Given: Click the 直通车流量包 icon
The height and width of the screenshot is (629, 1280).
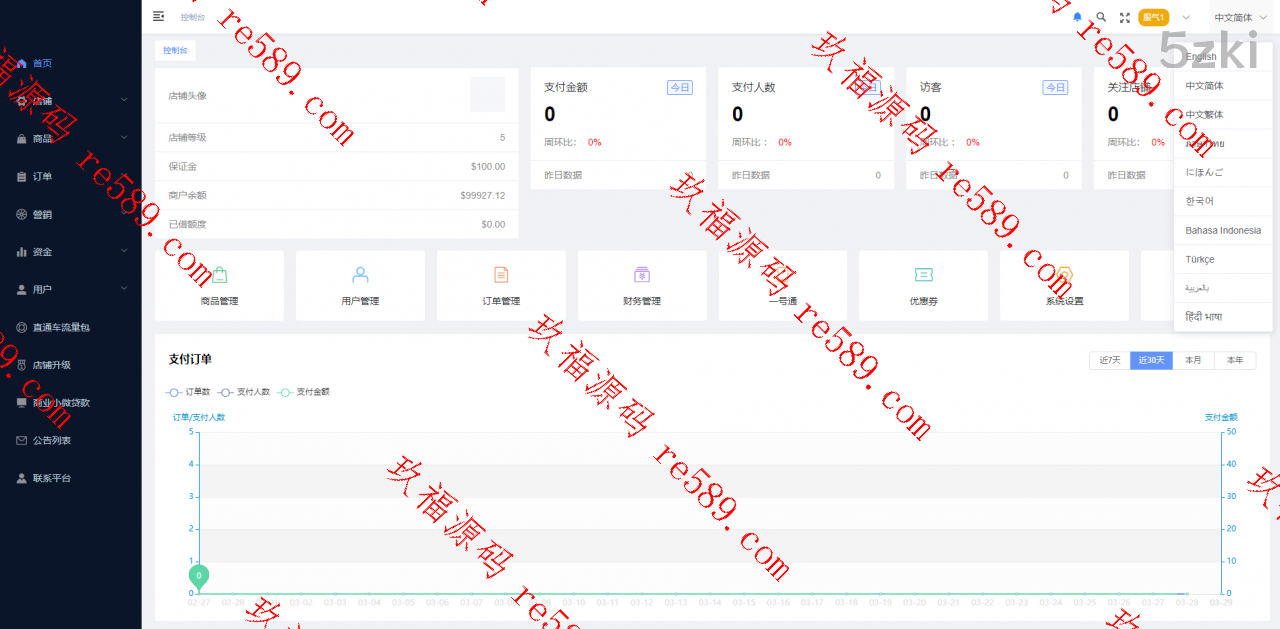Looking at the screenshot, I should 22,327.
